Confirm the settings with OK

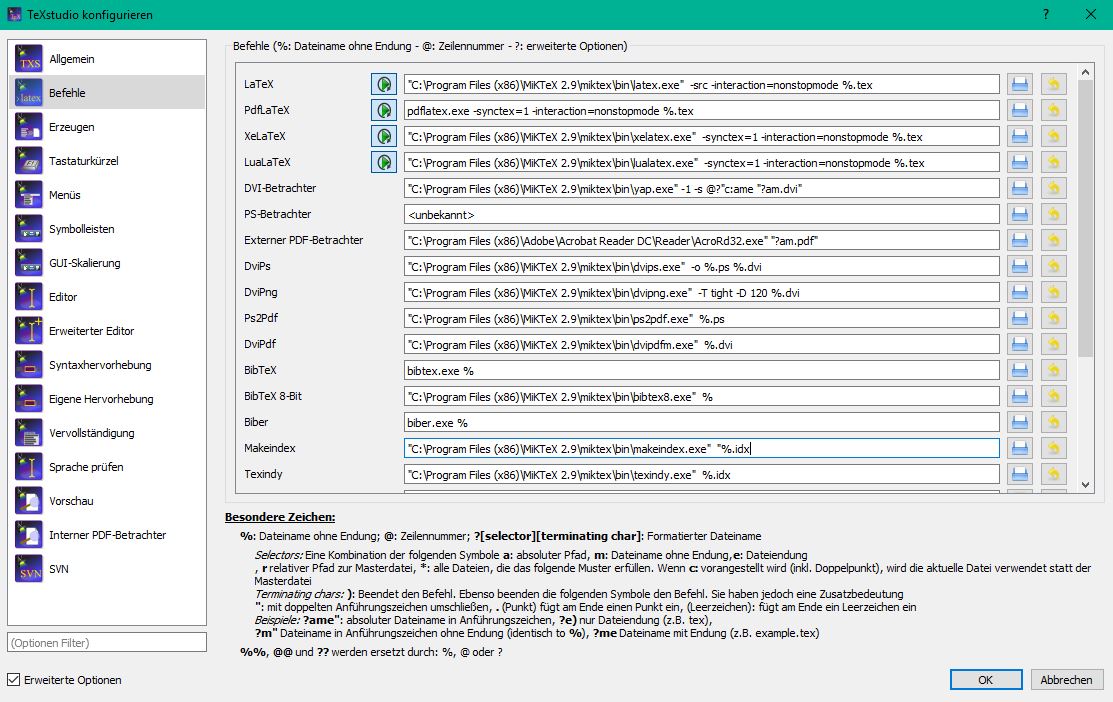pos(986,680)
